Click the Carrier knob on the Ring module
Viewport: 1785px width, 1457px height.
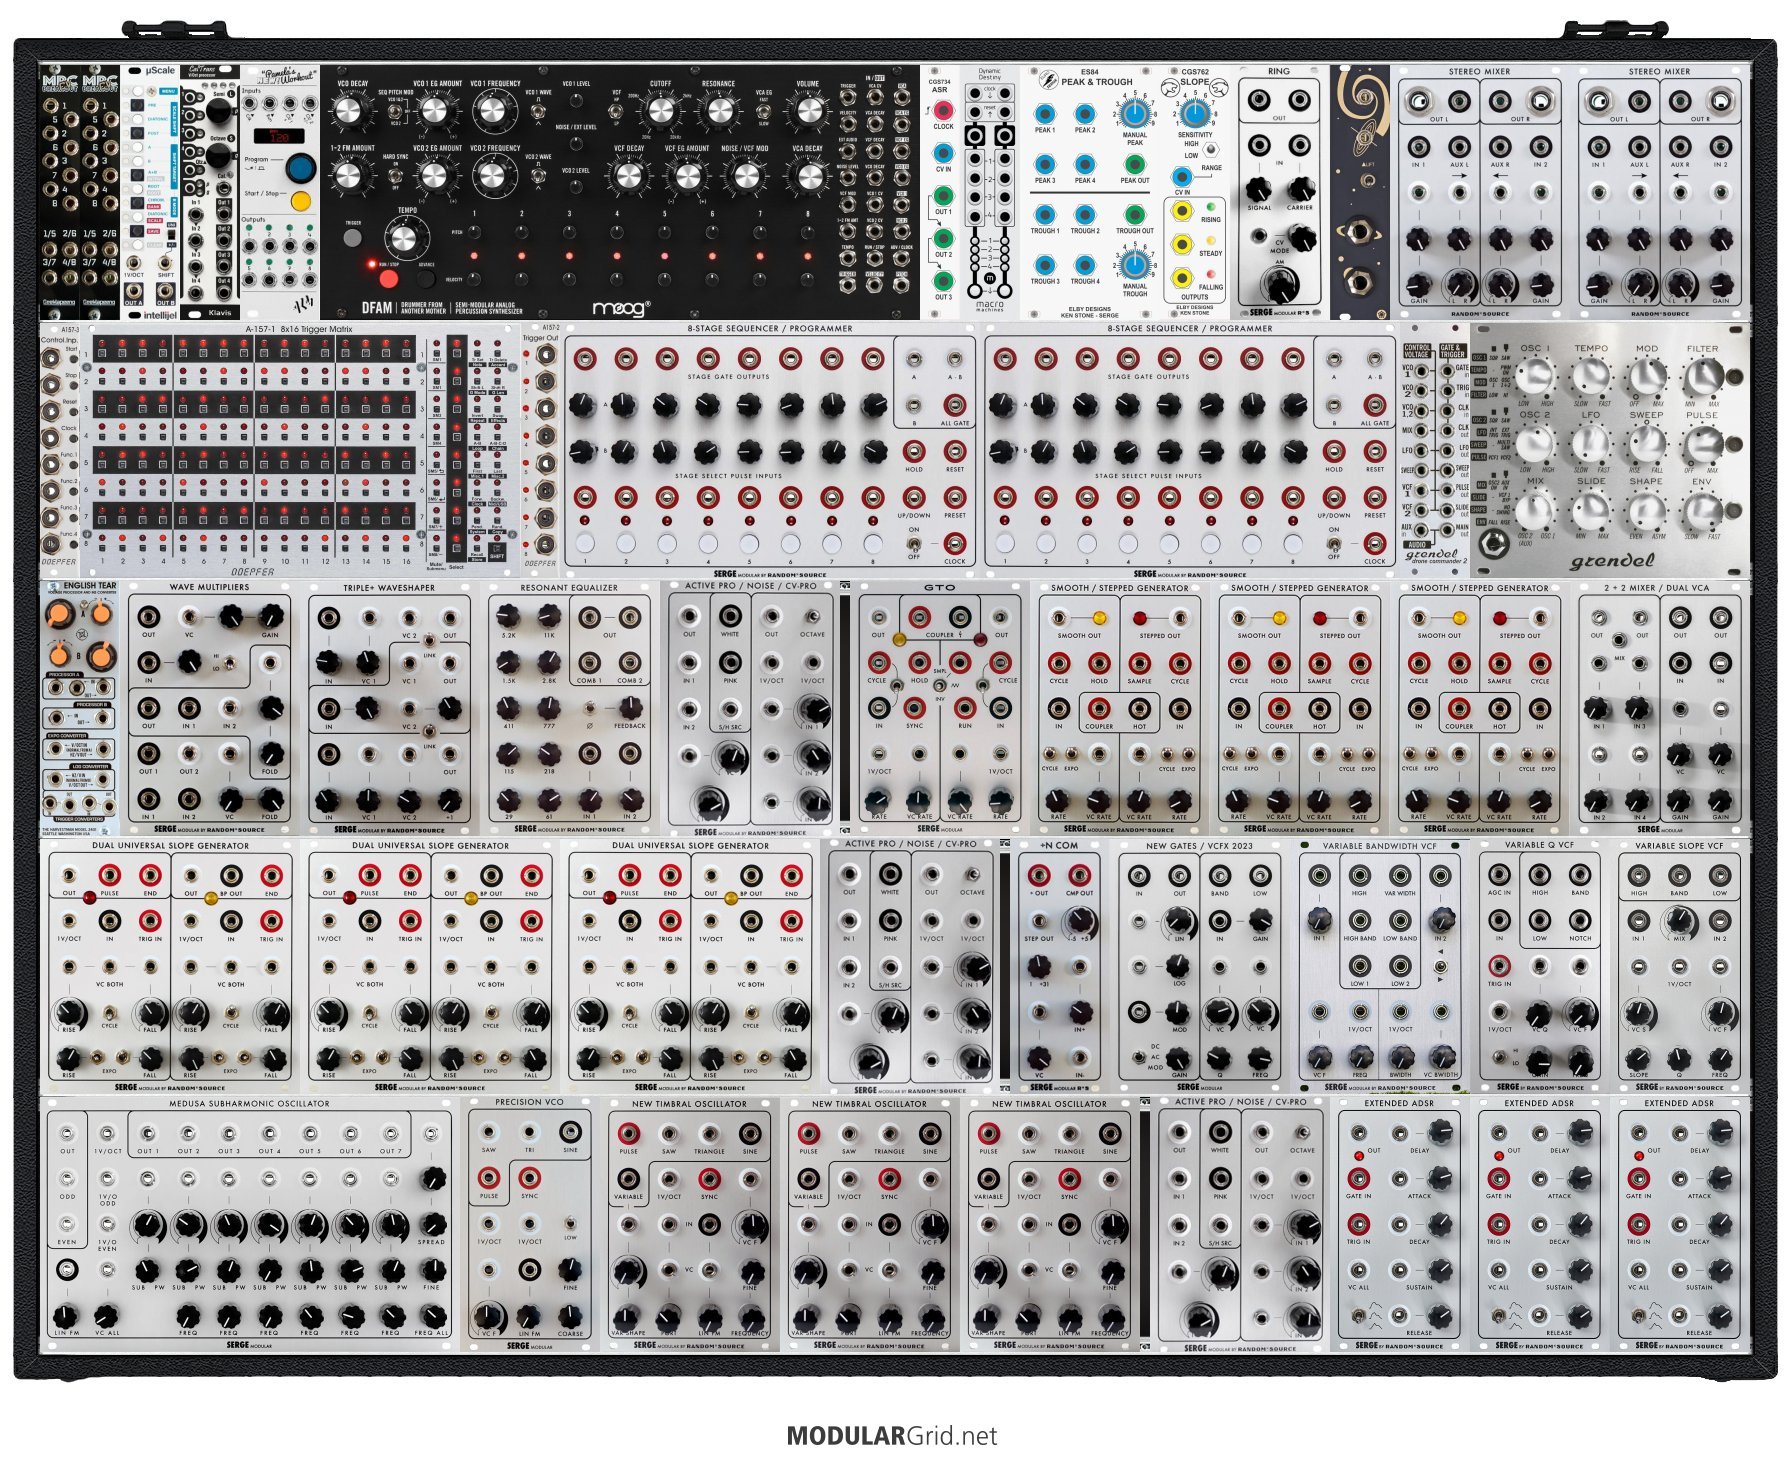1300,187
